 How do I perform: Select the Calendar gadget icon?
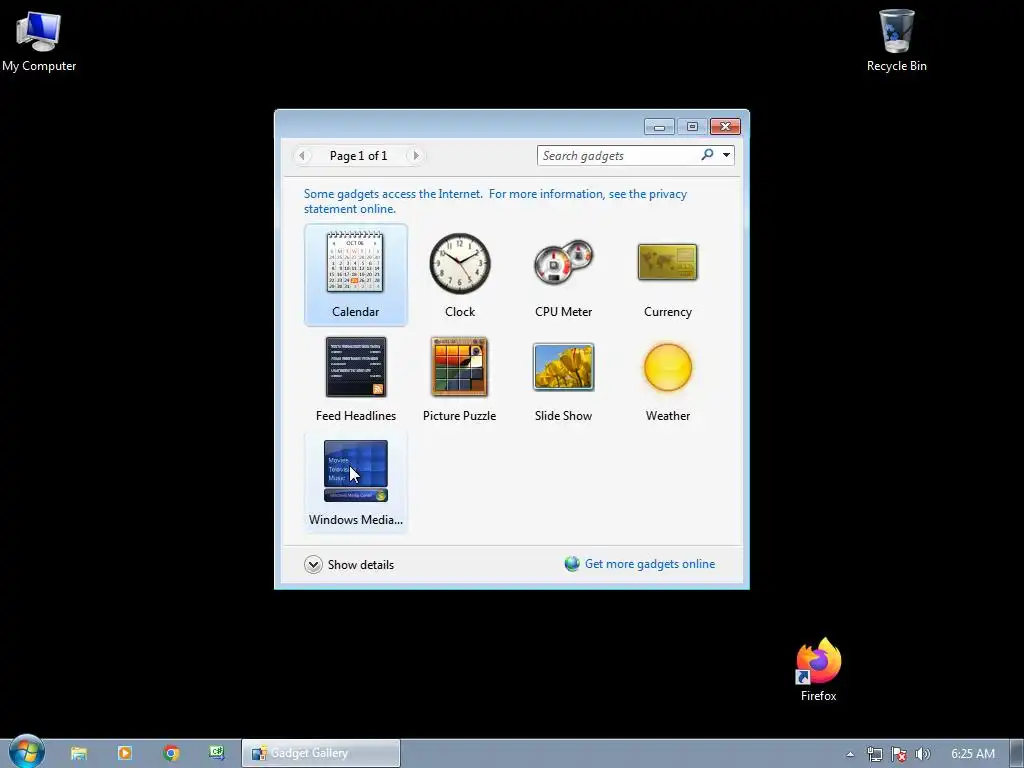click(x=355, y=262)
